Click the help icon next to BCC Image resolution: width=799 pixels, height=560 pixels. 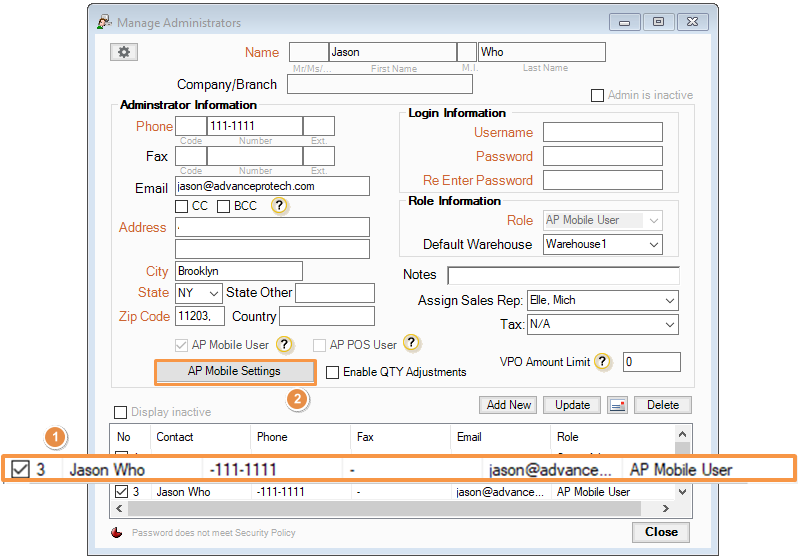coord(280,206)
